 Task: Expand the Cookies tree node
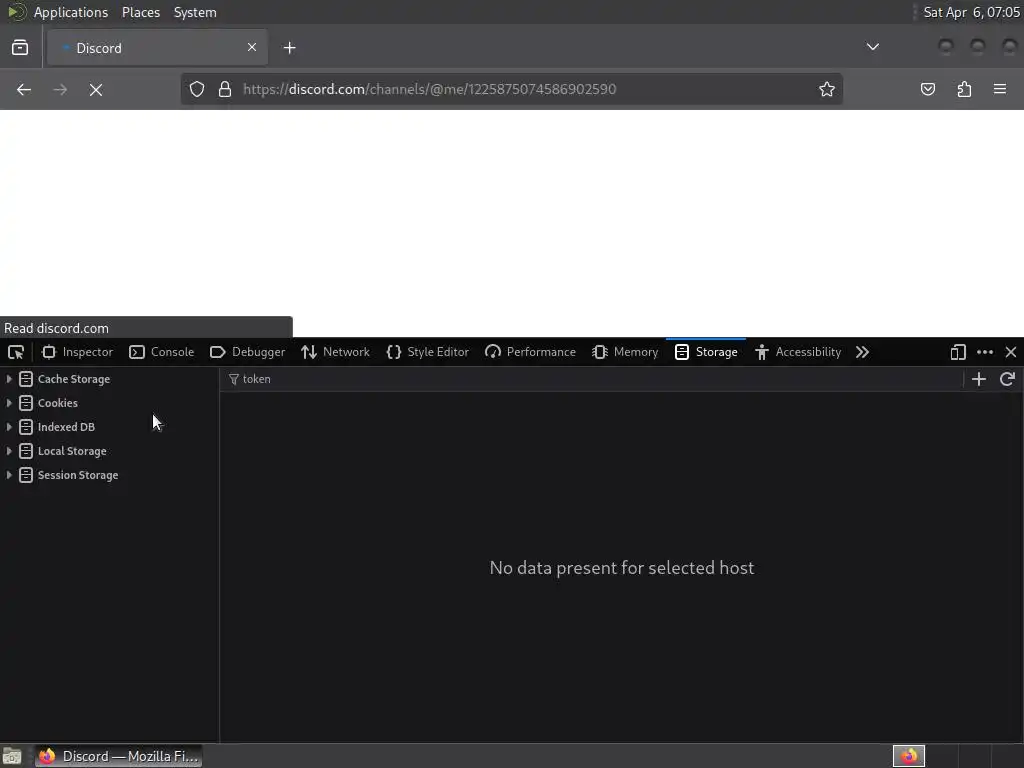pos(8,403)
